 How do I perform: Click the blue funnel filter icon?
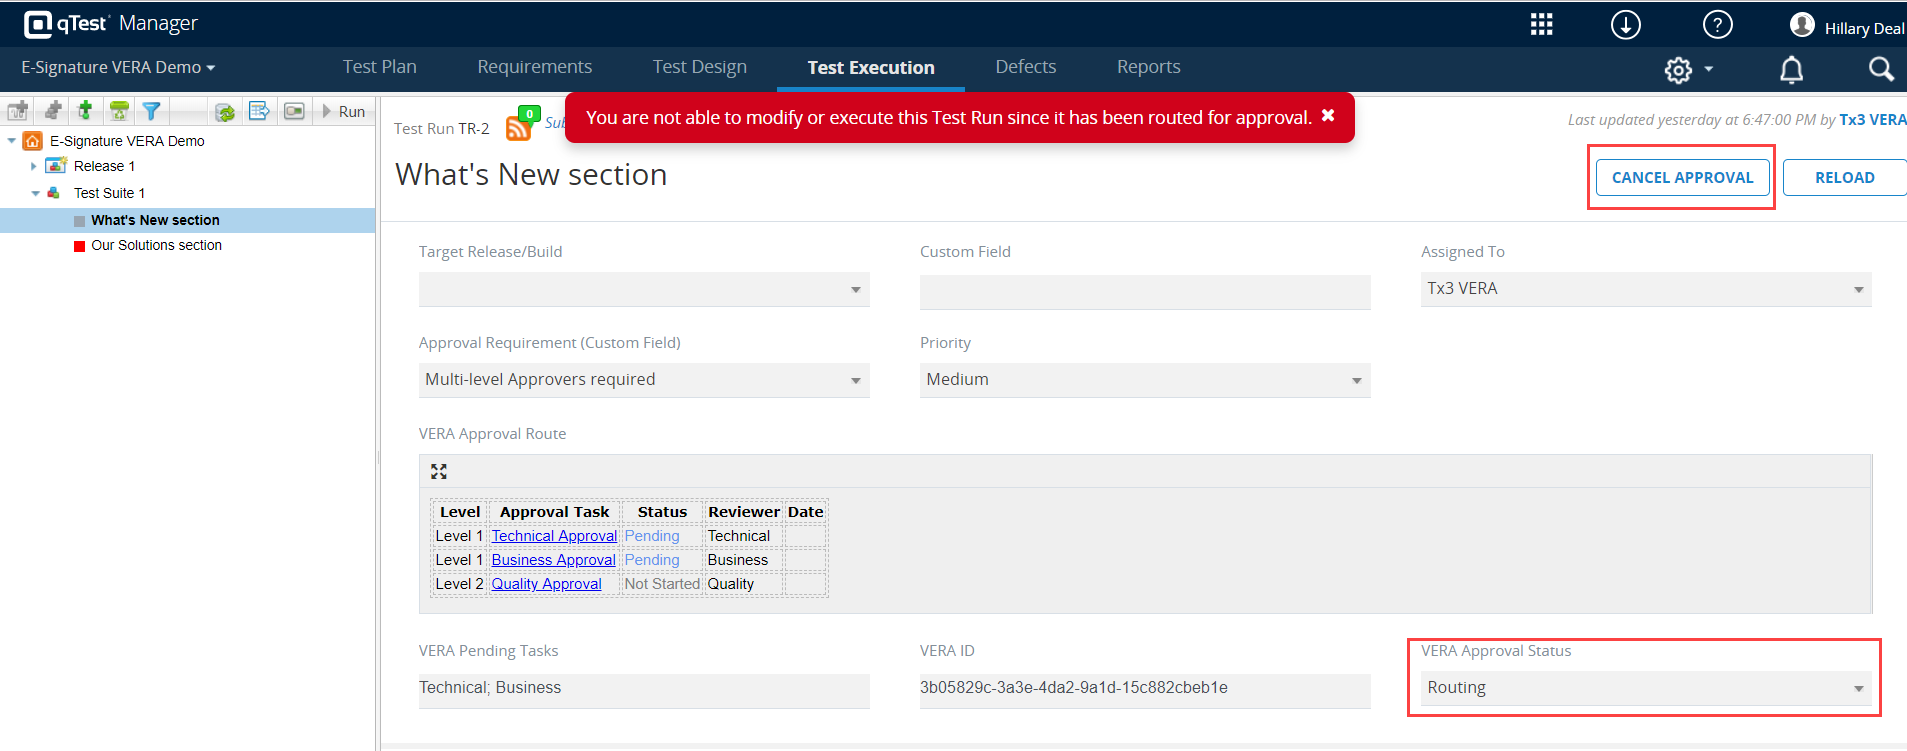point(151,111)
